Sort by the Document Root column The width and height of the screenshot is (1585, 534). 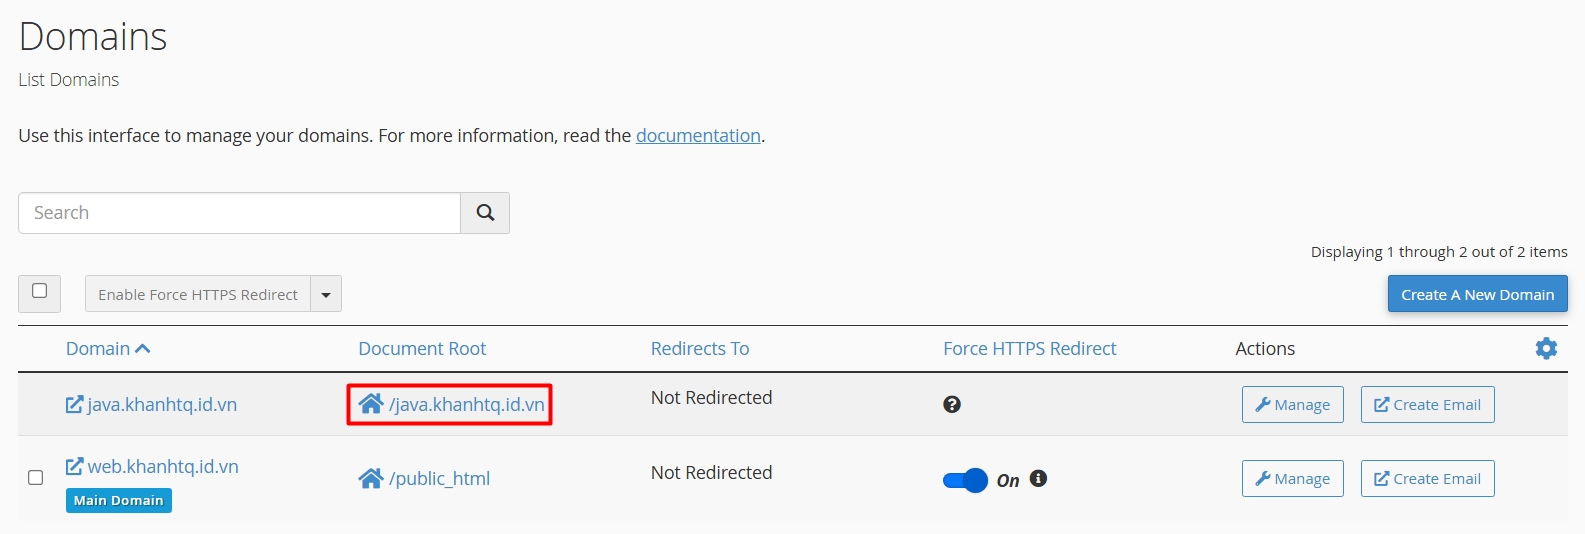coord(422,349)
